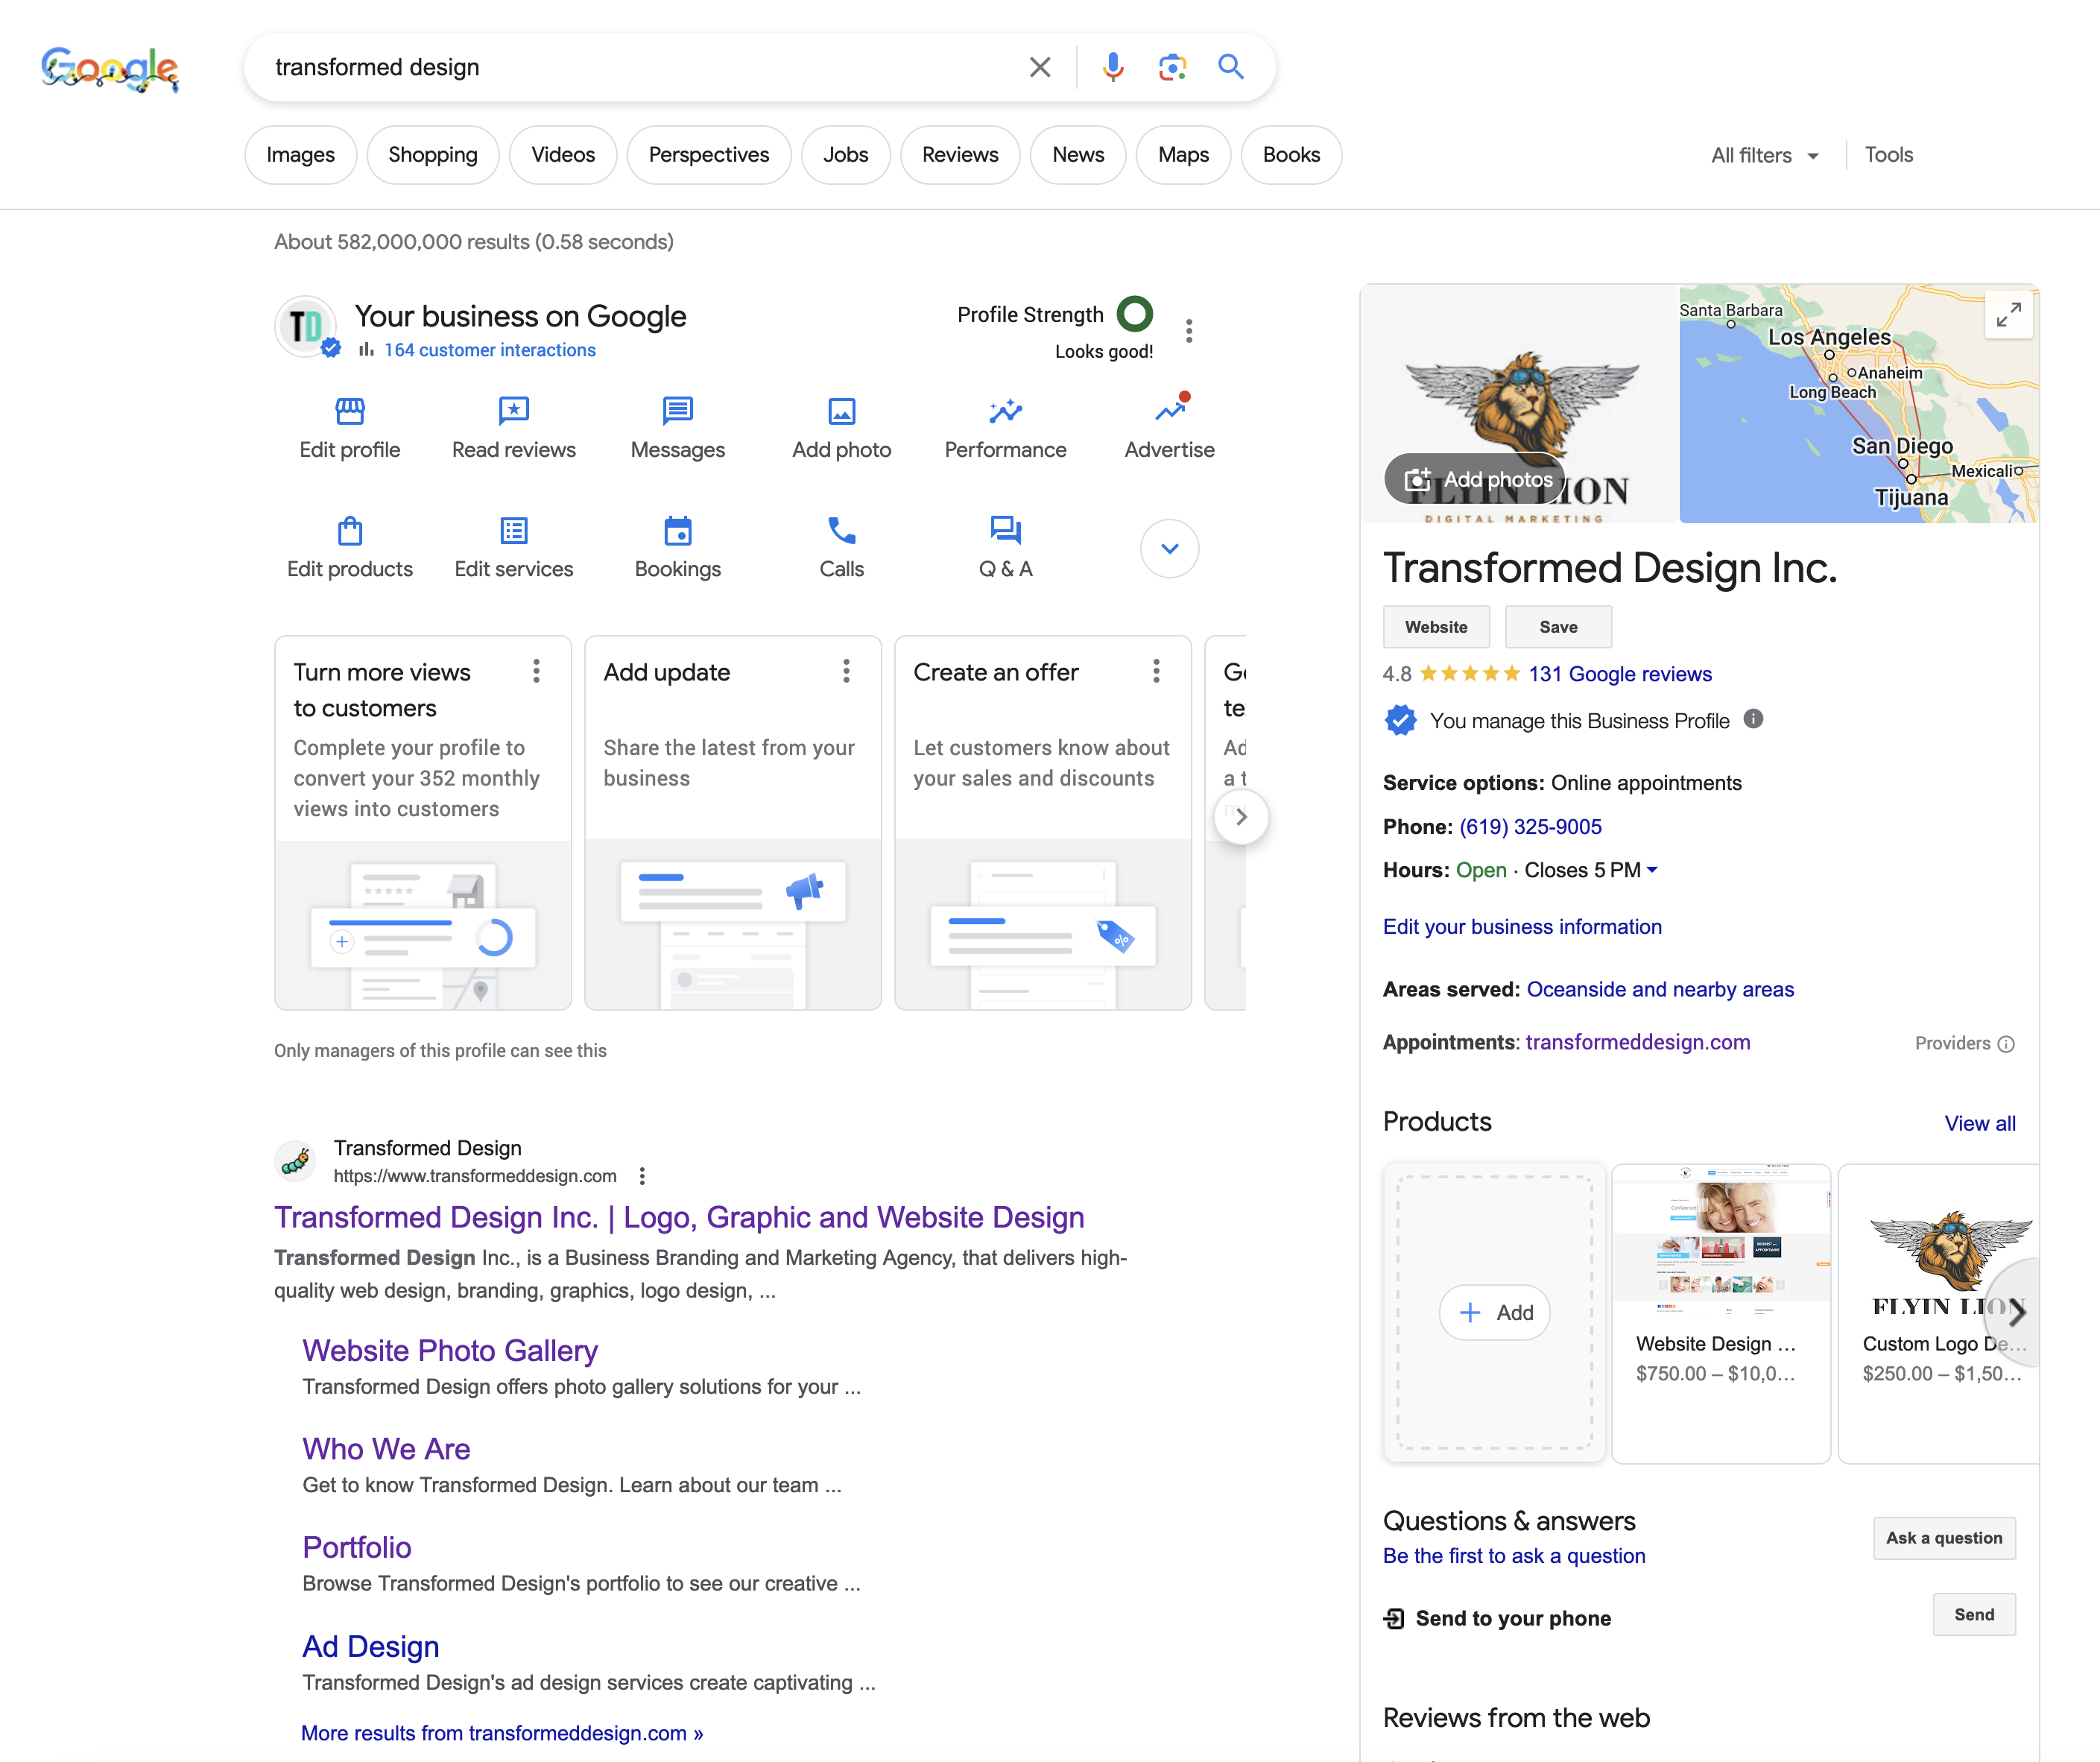Start voice search with microphone icon
The image size is (2100, 1762).
(1113, 67)
